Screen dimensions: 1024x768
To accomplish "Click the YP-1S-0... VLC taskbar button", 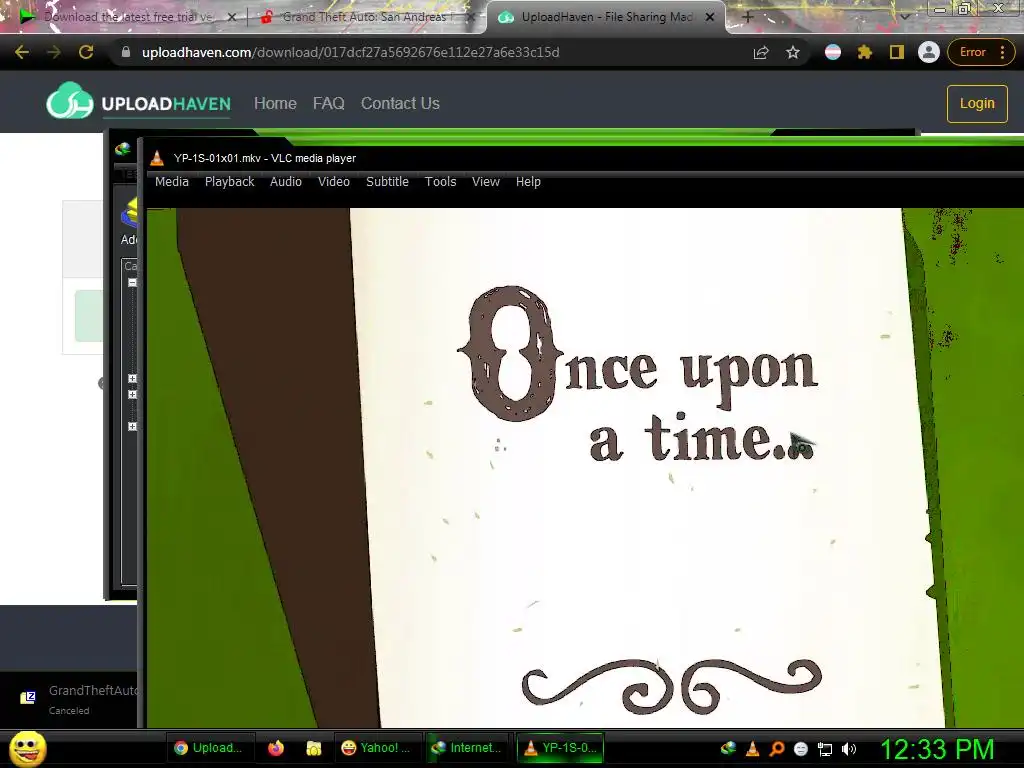I will click(560, 748).
